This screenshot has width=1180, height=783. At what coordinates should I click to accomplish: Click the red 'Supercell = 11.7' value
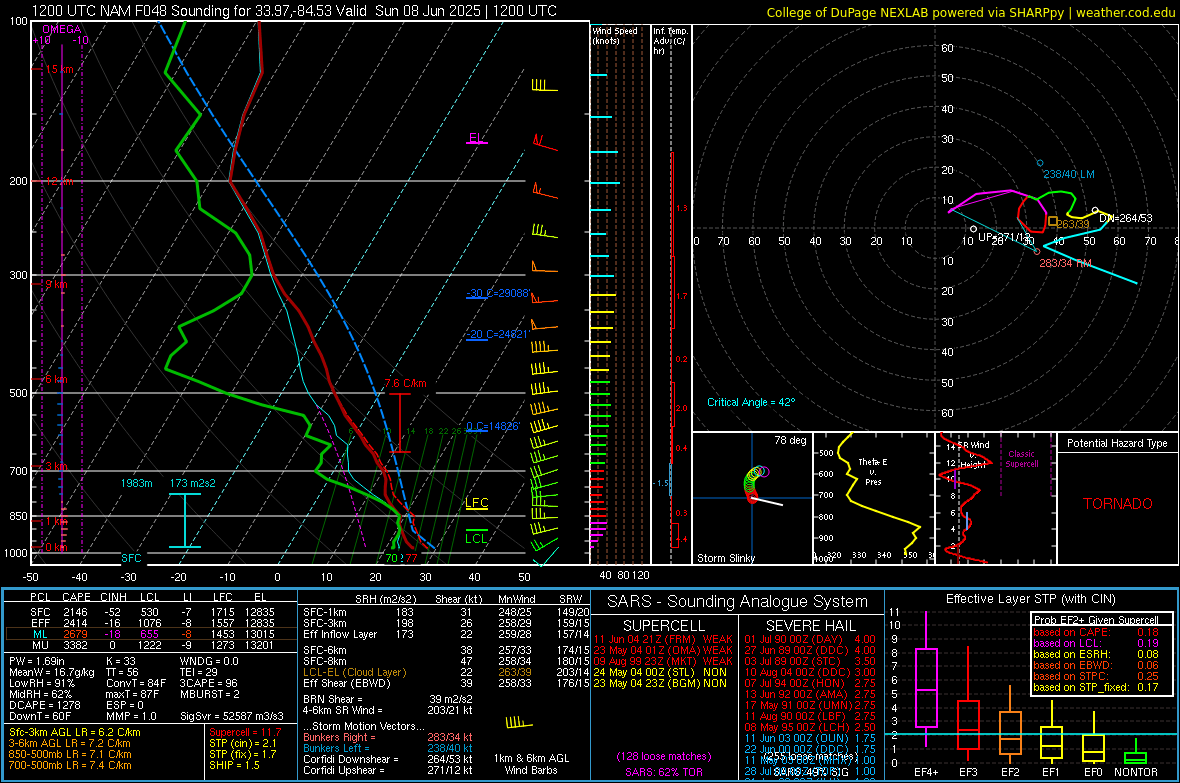[245, 732]
